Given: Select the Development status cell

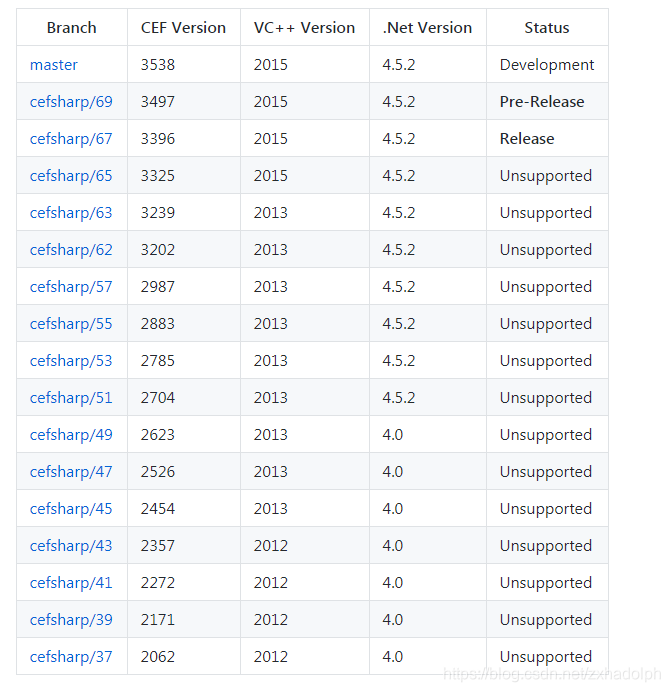Looking at the screenshot, I should pyautogui.click(x=547, y=65).
